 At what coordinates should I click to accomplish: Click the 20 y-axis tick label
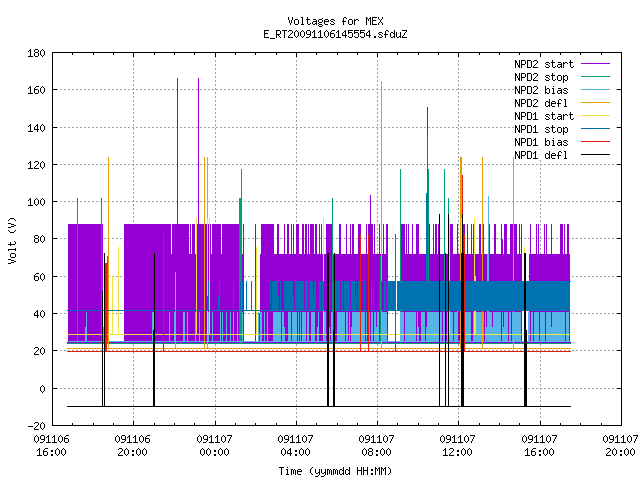(x=39, y=351)
